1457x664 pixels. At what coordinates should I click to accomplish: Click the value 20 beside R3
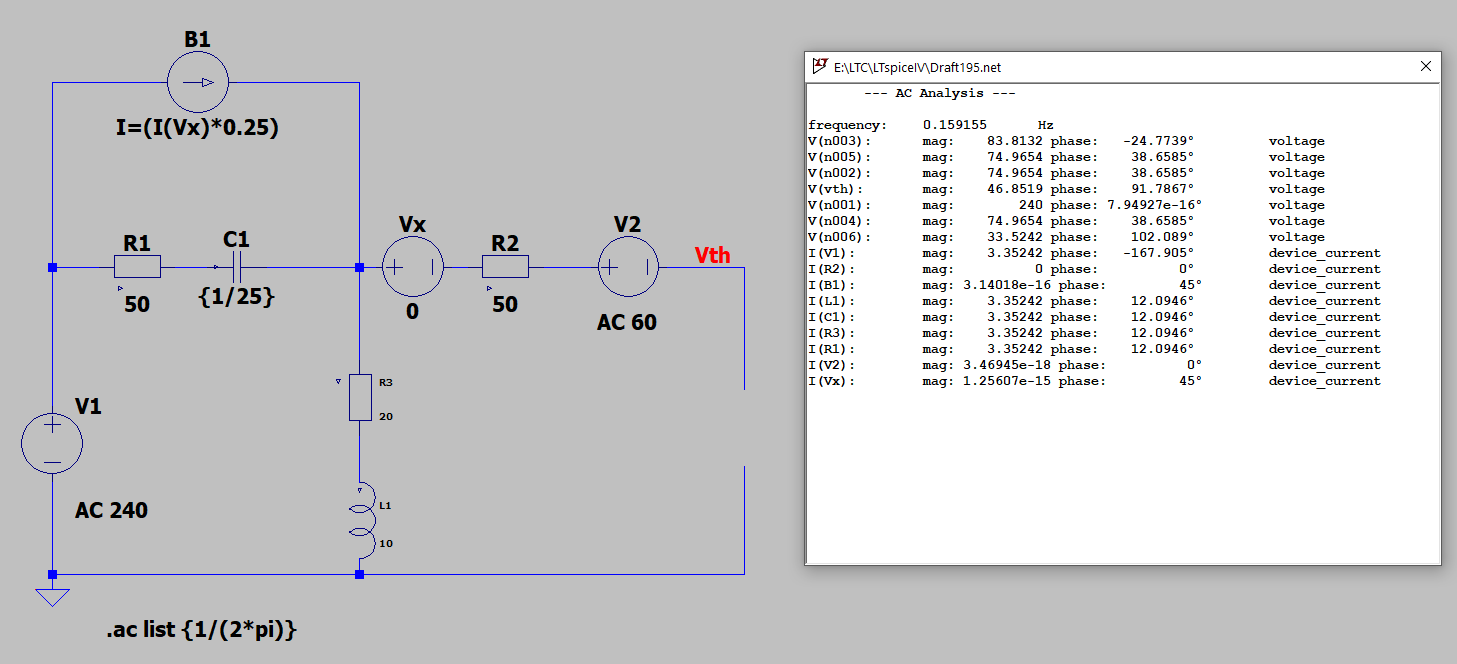click(386, 415)
